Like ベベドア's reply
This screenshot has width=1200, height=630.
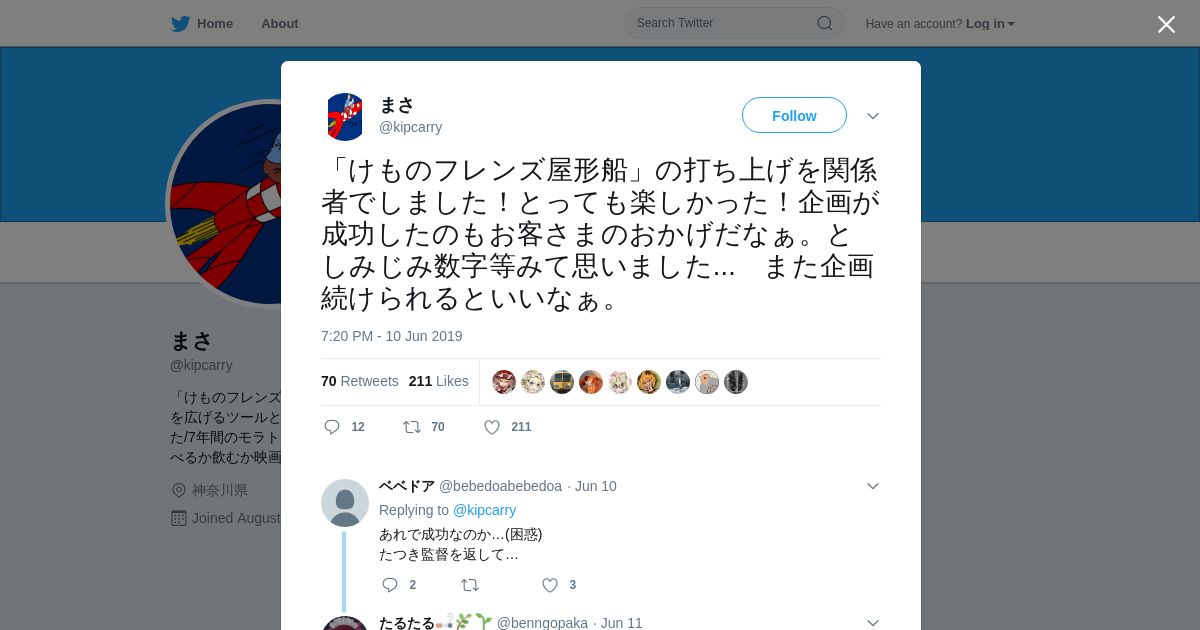550,585
